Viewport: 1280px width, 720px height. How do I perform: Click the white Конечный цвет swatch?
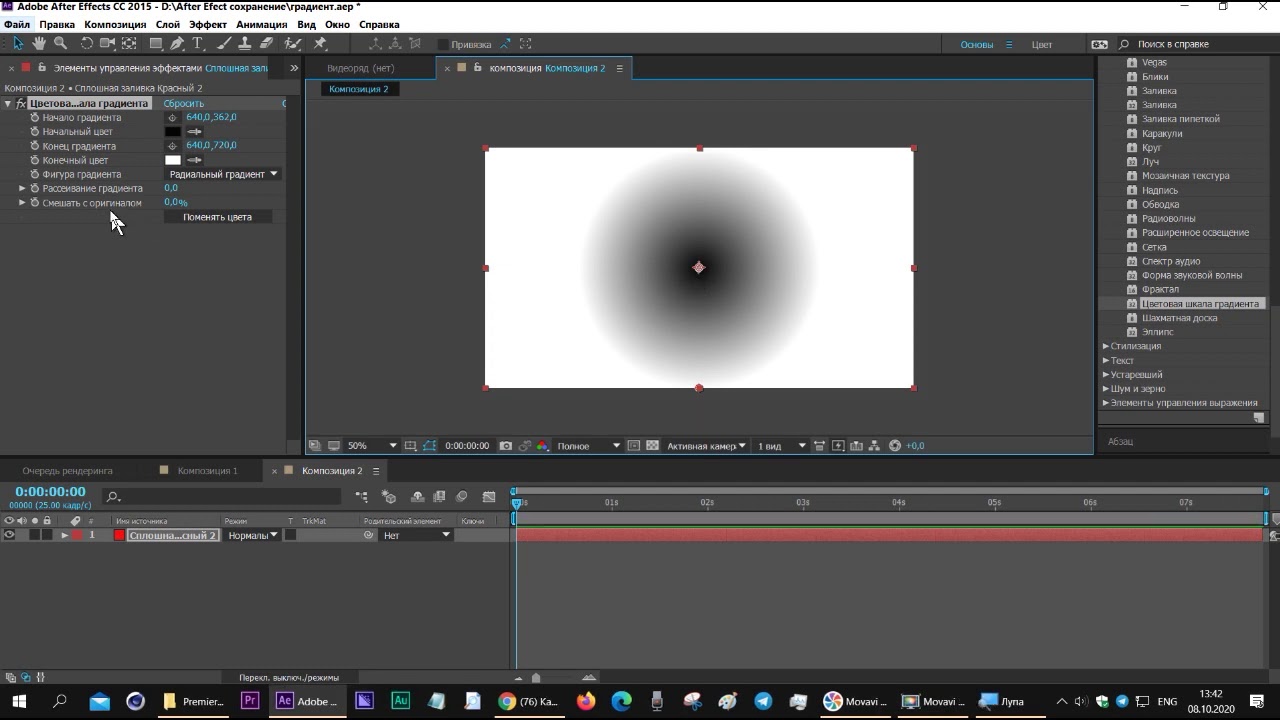pyautogui.click(x=173, y=160)
